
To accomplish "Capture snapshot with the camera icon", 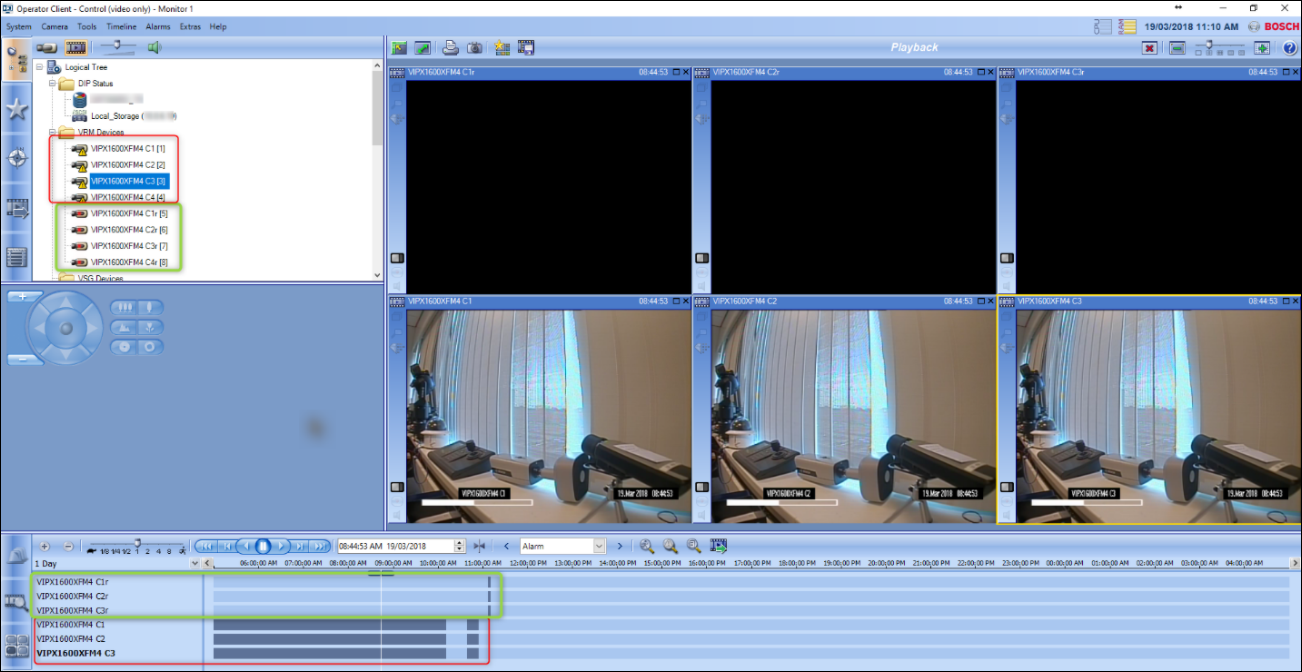I will coord(475,47).
